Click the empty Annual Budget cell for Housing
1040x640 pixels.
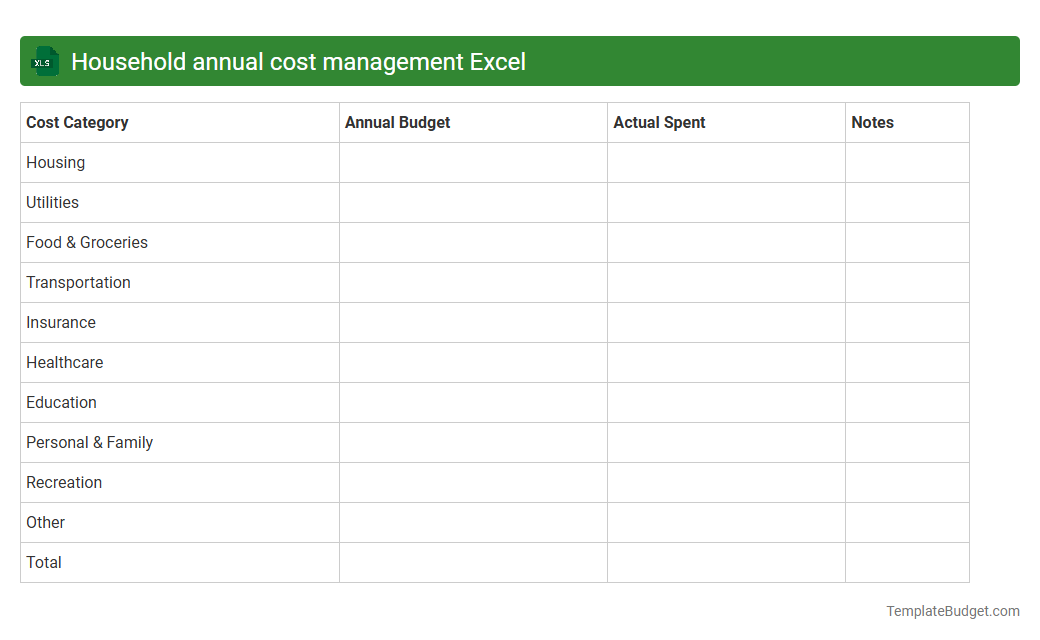coord(472,162)
